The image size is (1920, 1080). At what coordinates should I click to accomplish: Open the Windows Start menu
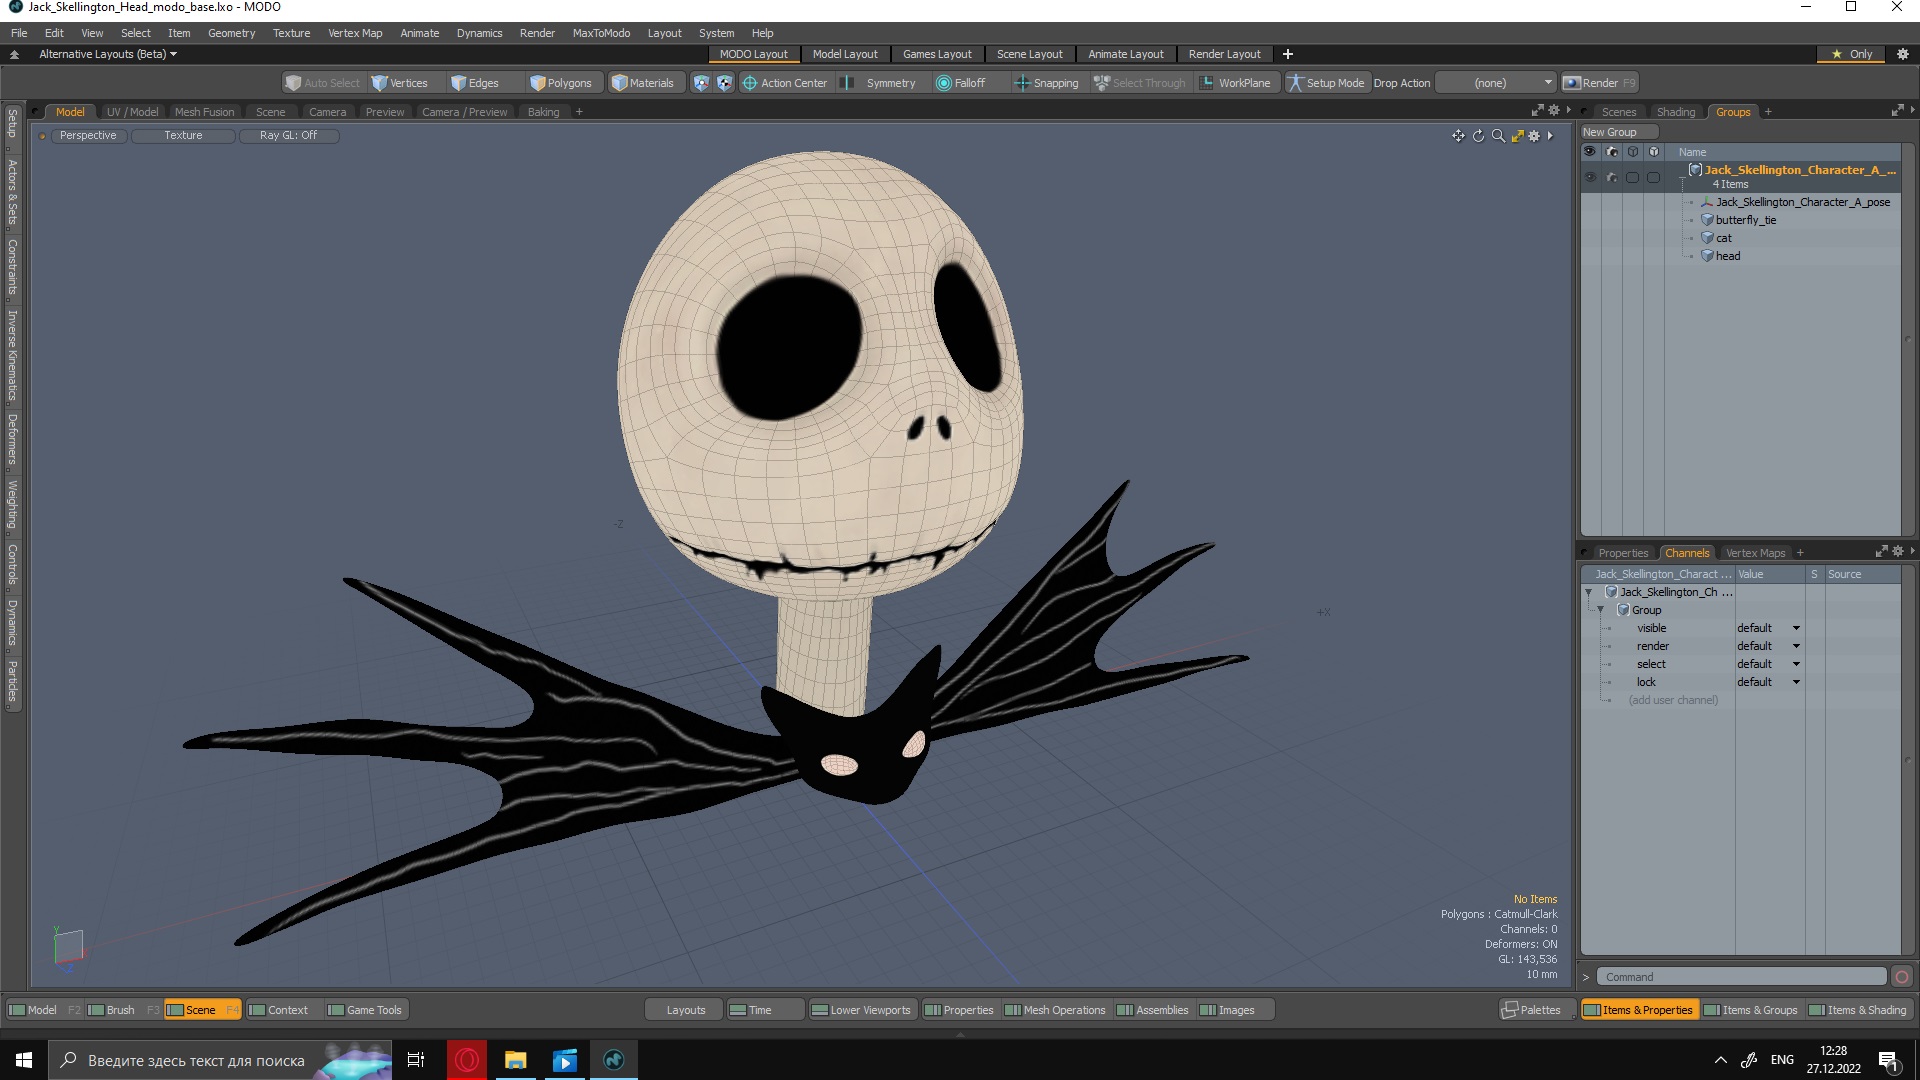[24, 1060]
